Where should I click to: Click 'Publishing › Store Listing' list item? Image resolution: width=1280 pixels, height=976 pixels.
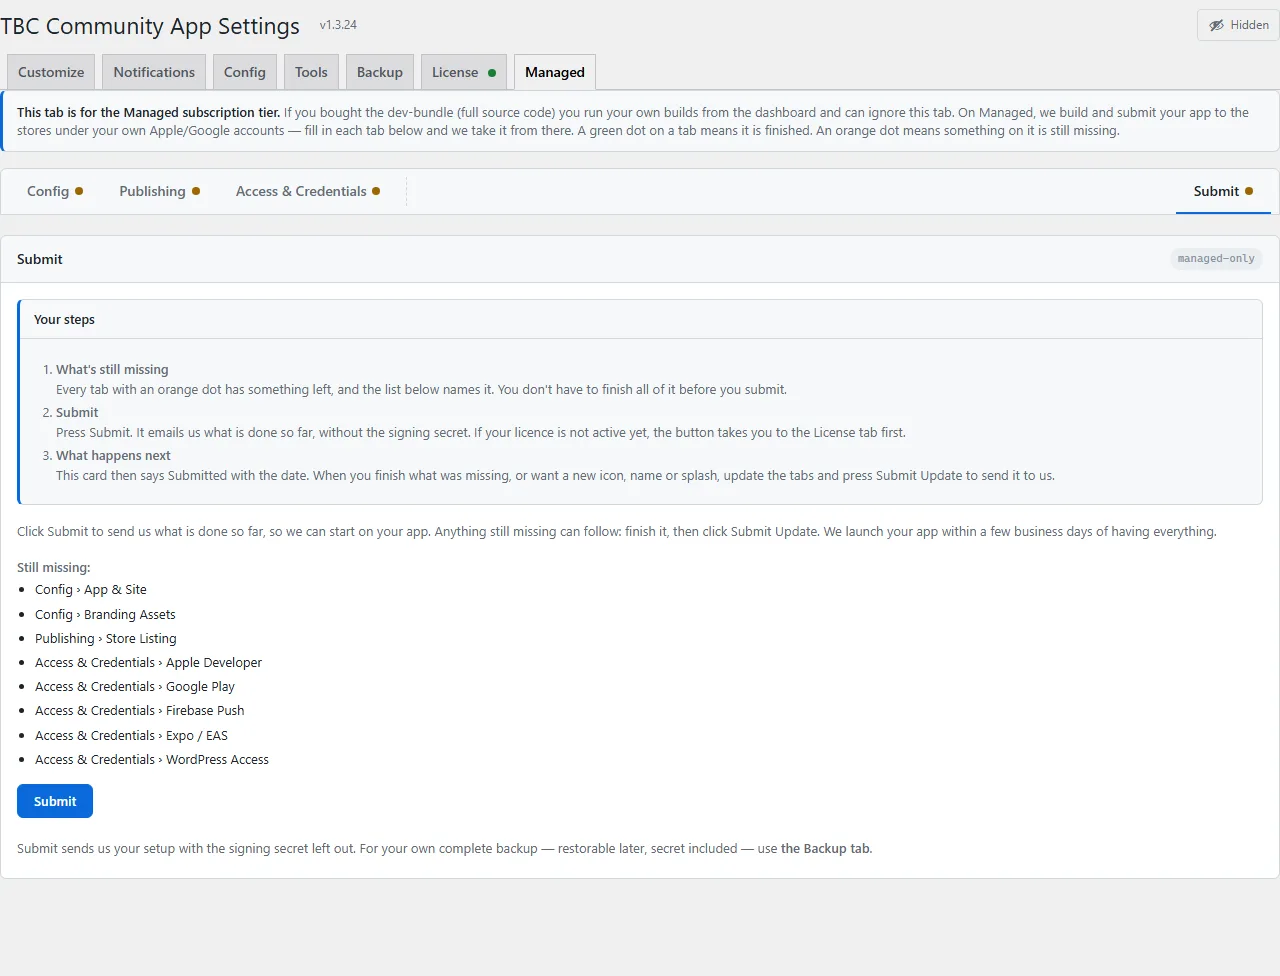(x=106, y=638)
